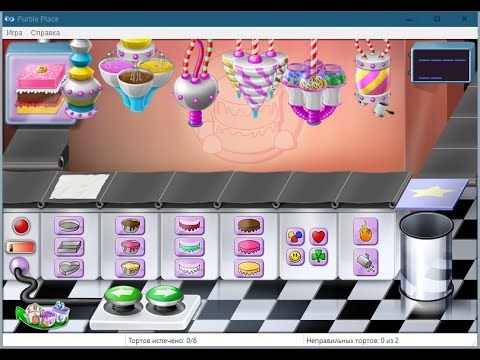Add smiley face decoration

point(296,257)
